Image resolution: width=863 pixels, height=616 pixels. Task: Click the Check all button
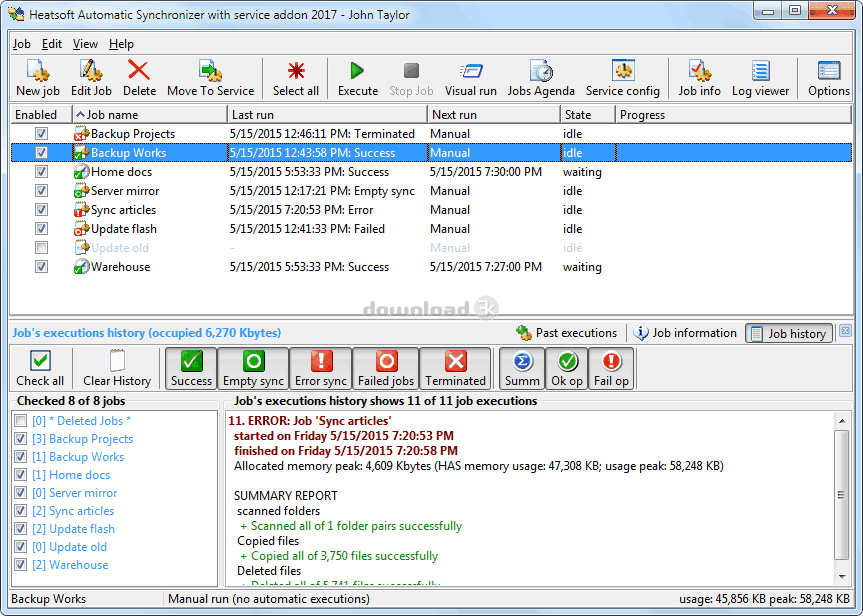tap(40, 368)
